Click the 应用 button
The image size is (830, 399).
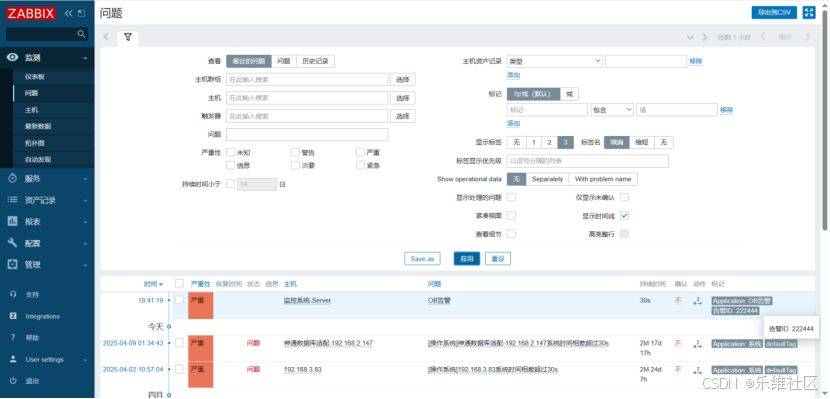(466, 259)
